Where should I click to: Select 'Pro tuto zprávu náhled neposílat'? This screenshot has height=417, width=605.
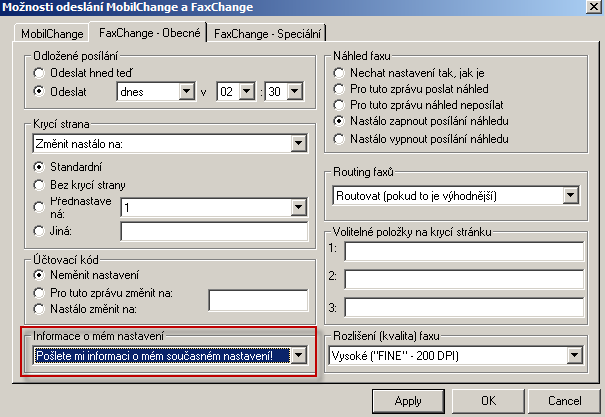click(339, 105)
